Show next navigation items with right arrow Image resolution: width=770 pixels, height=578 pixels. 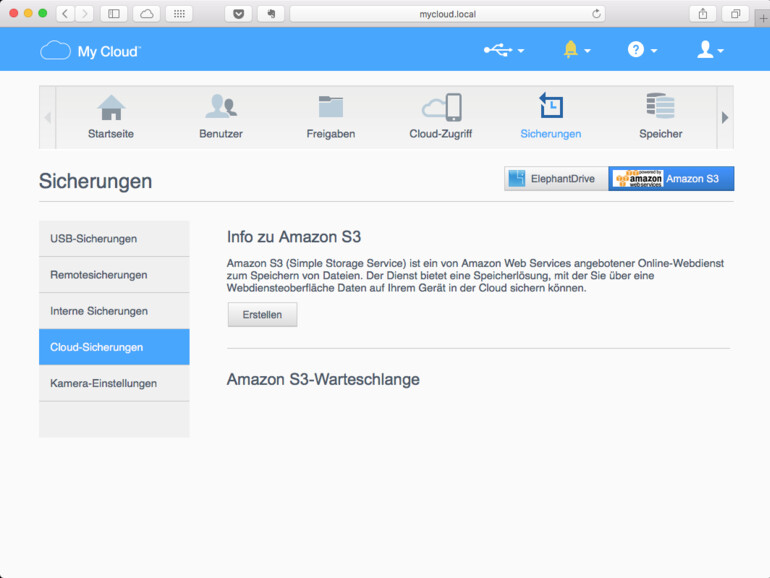pyautogui.click(x=725, y=117)
